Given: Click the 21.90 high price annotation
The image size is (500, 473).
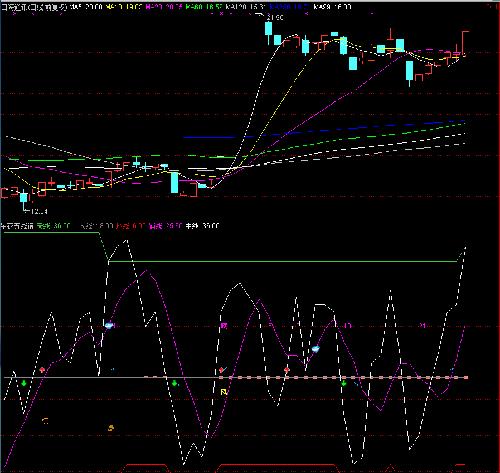Looking at the screenshot, I should (x=275, y=17).
